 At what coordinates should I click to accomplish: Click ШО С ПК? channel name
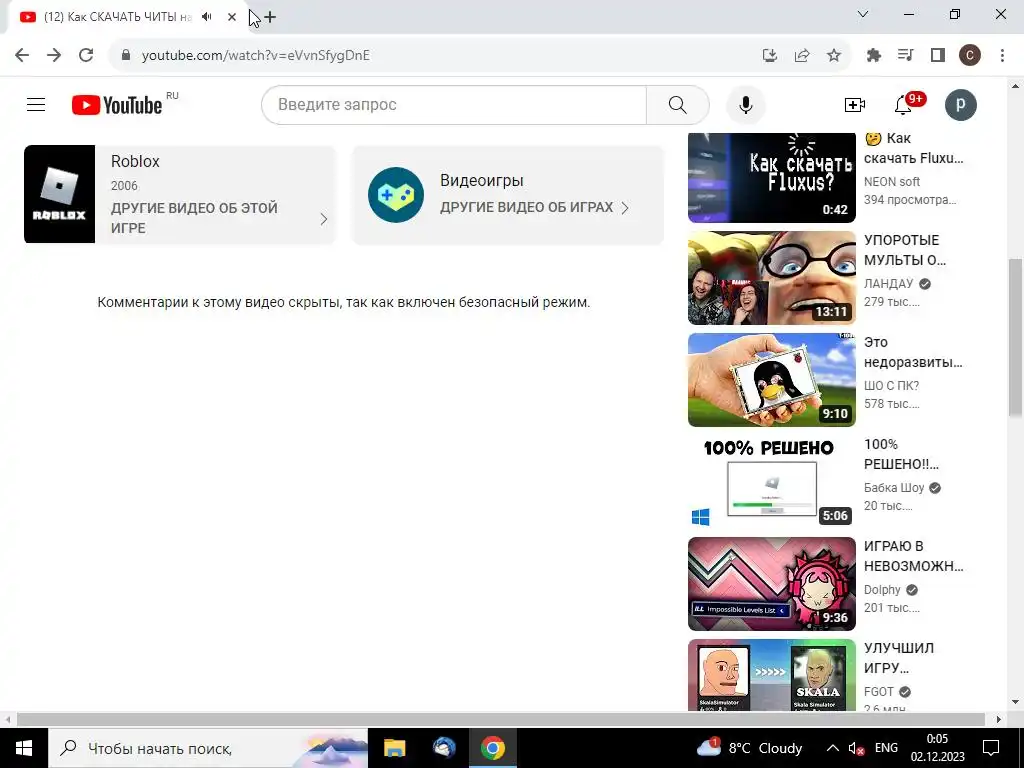891,385
